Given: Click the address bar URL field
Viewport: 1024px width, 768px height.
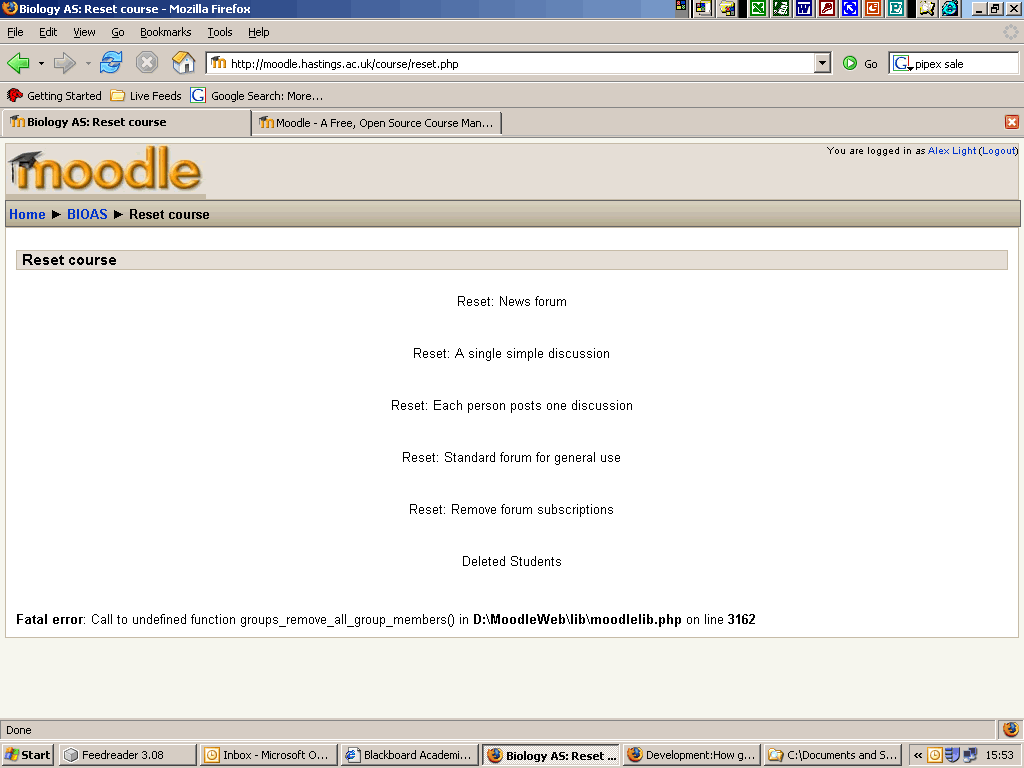Looking at the screenshot, I should [520, 63].
